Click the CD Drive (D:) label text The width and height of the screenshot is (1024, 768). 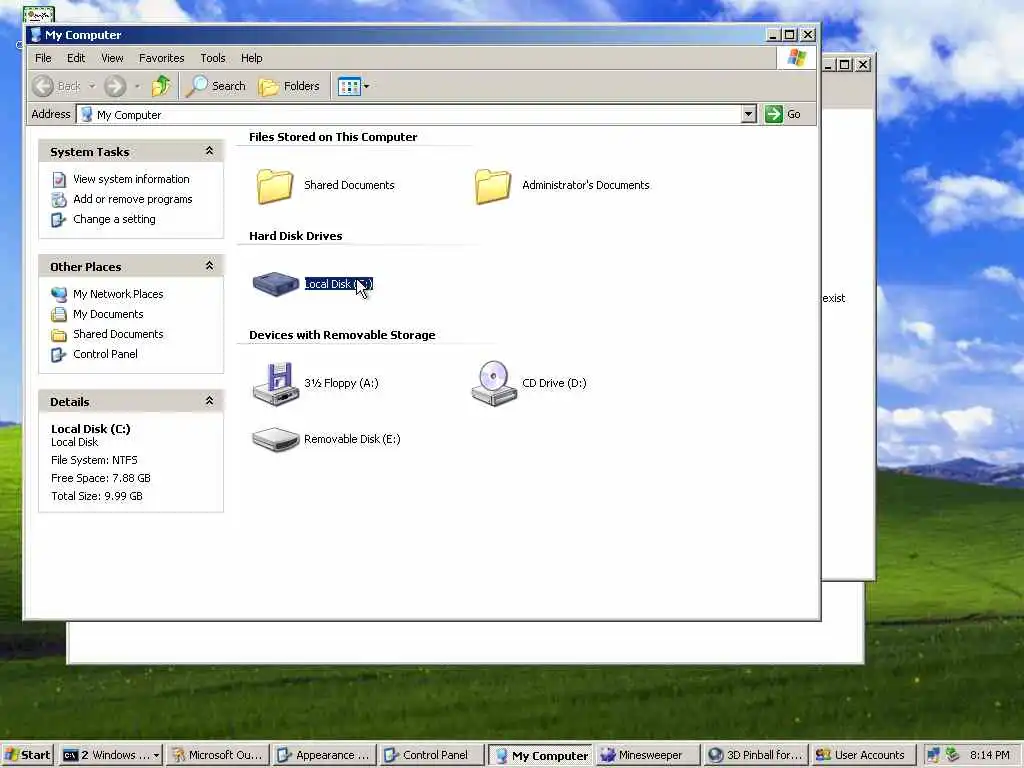pos(554,383)
